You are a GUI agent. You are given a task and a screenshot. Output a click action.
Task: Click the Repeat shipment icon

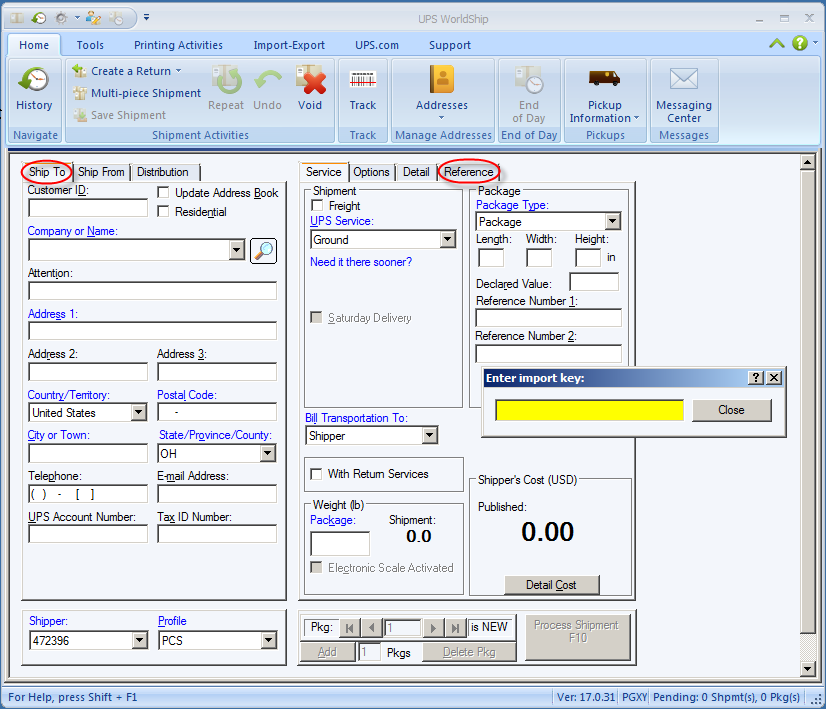227,80
